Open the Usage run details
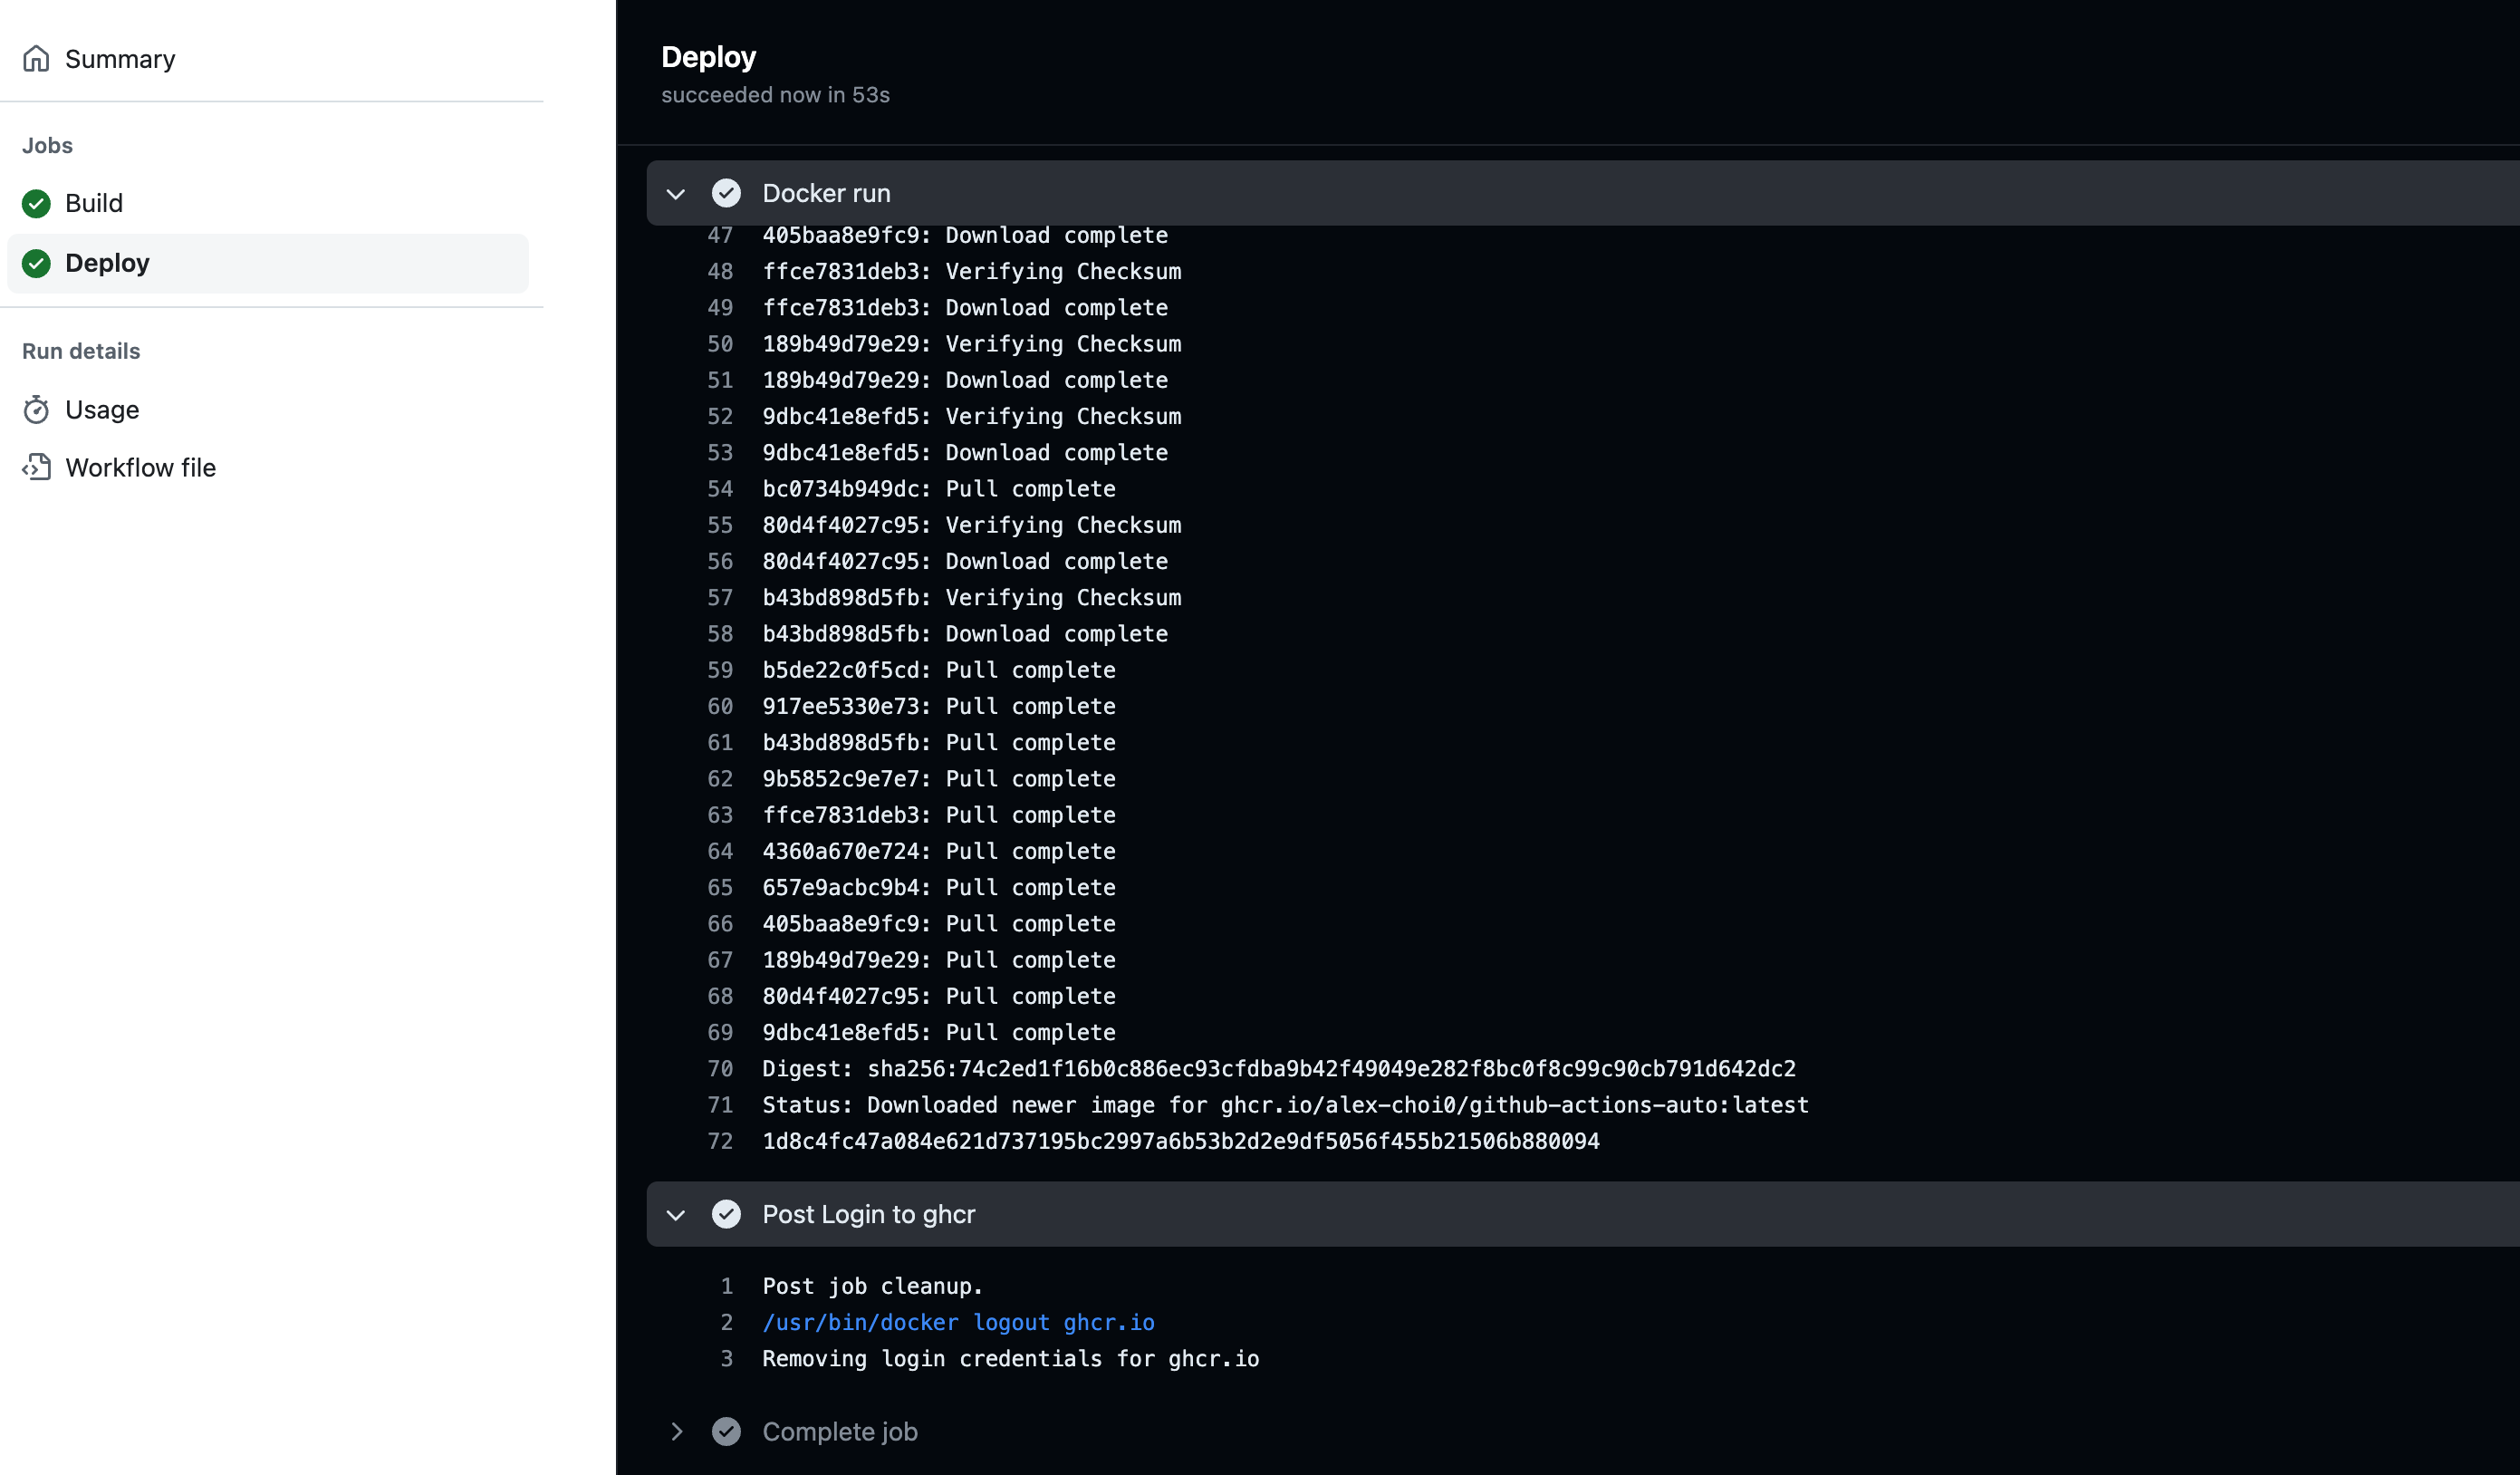The height and width of the screenshot is (1475, 2520). coord(102,410)
